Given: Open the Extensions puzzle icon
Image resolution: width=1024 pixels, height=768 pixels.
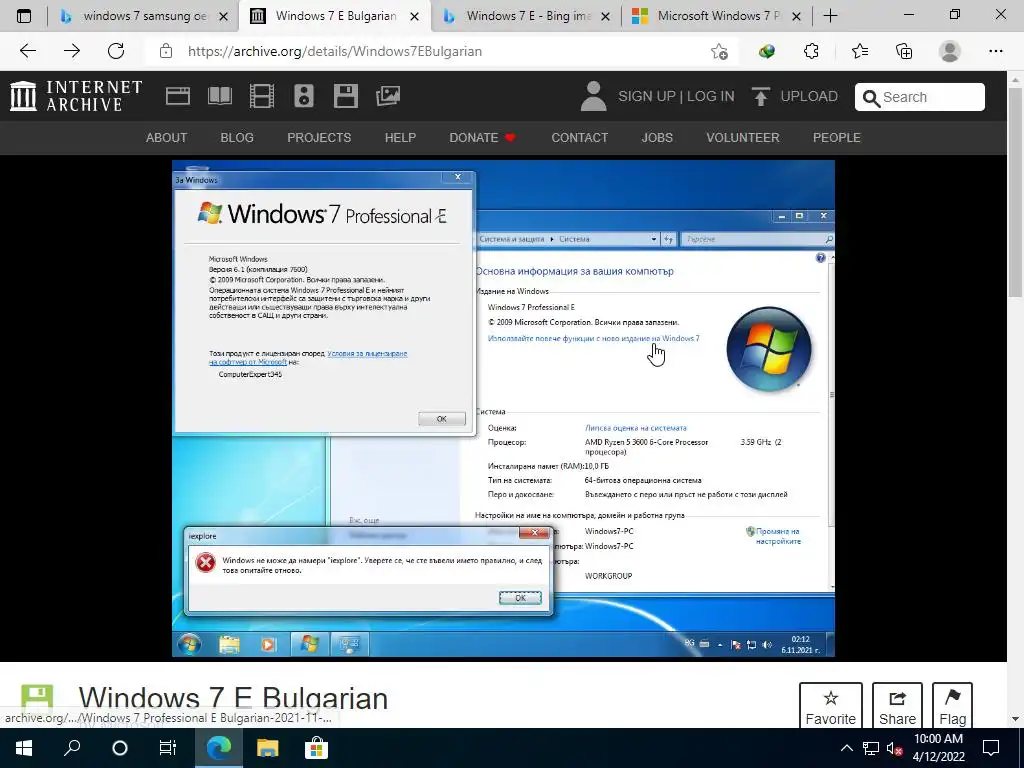Looking at the screenshot, I should coord(811,51).
